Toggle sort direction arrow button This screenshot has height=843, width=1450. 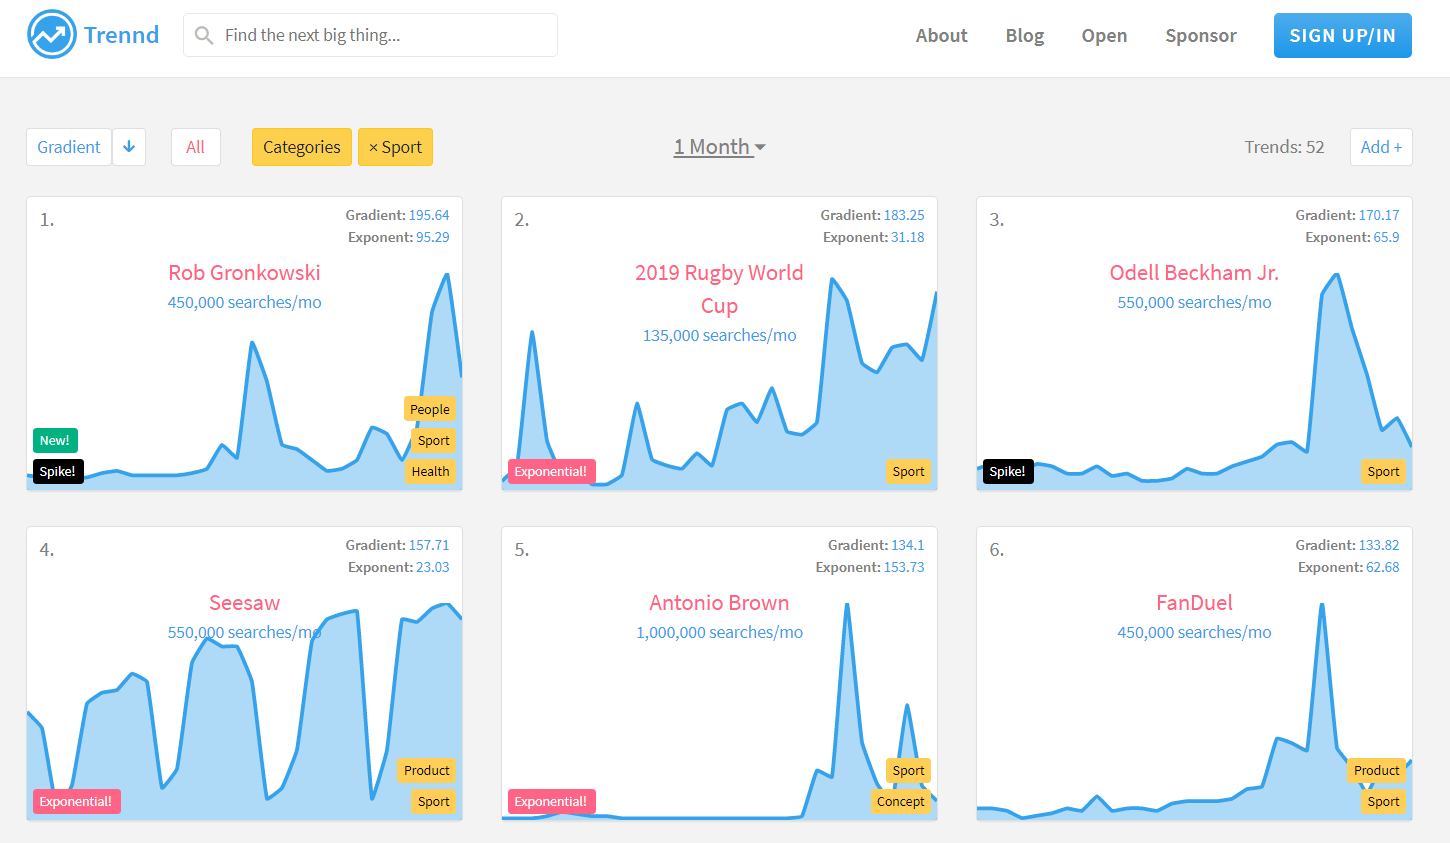click(129, 147)
